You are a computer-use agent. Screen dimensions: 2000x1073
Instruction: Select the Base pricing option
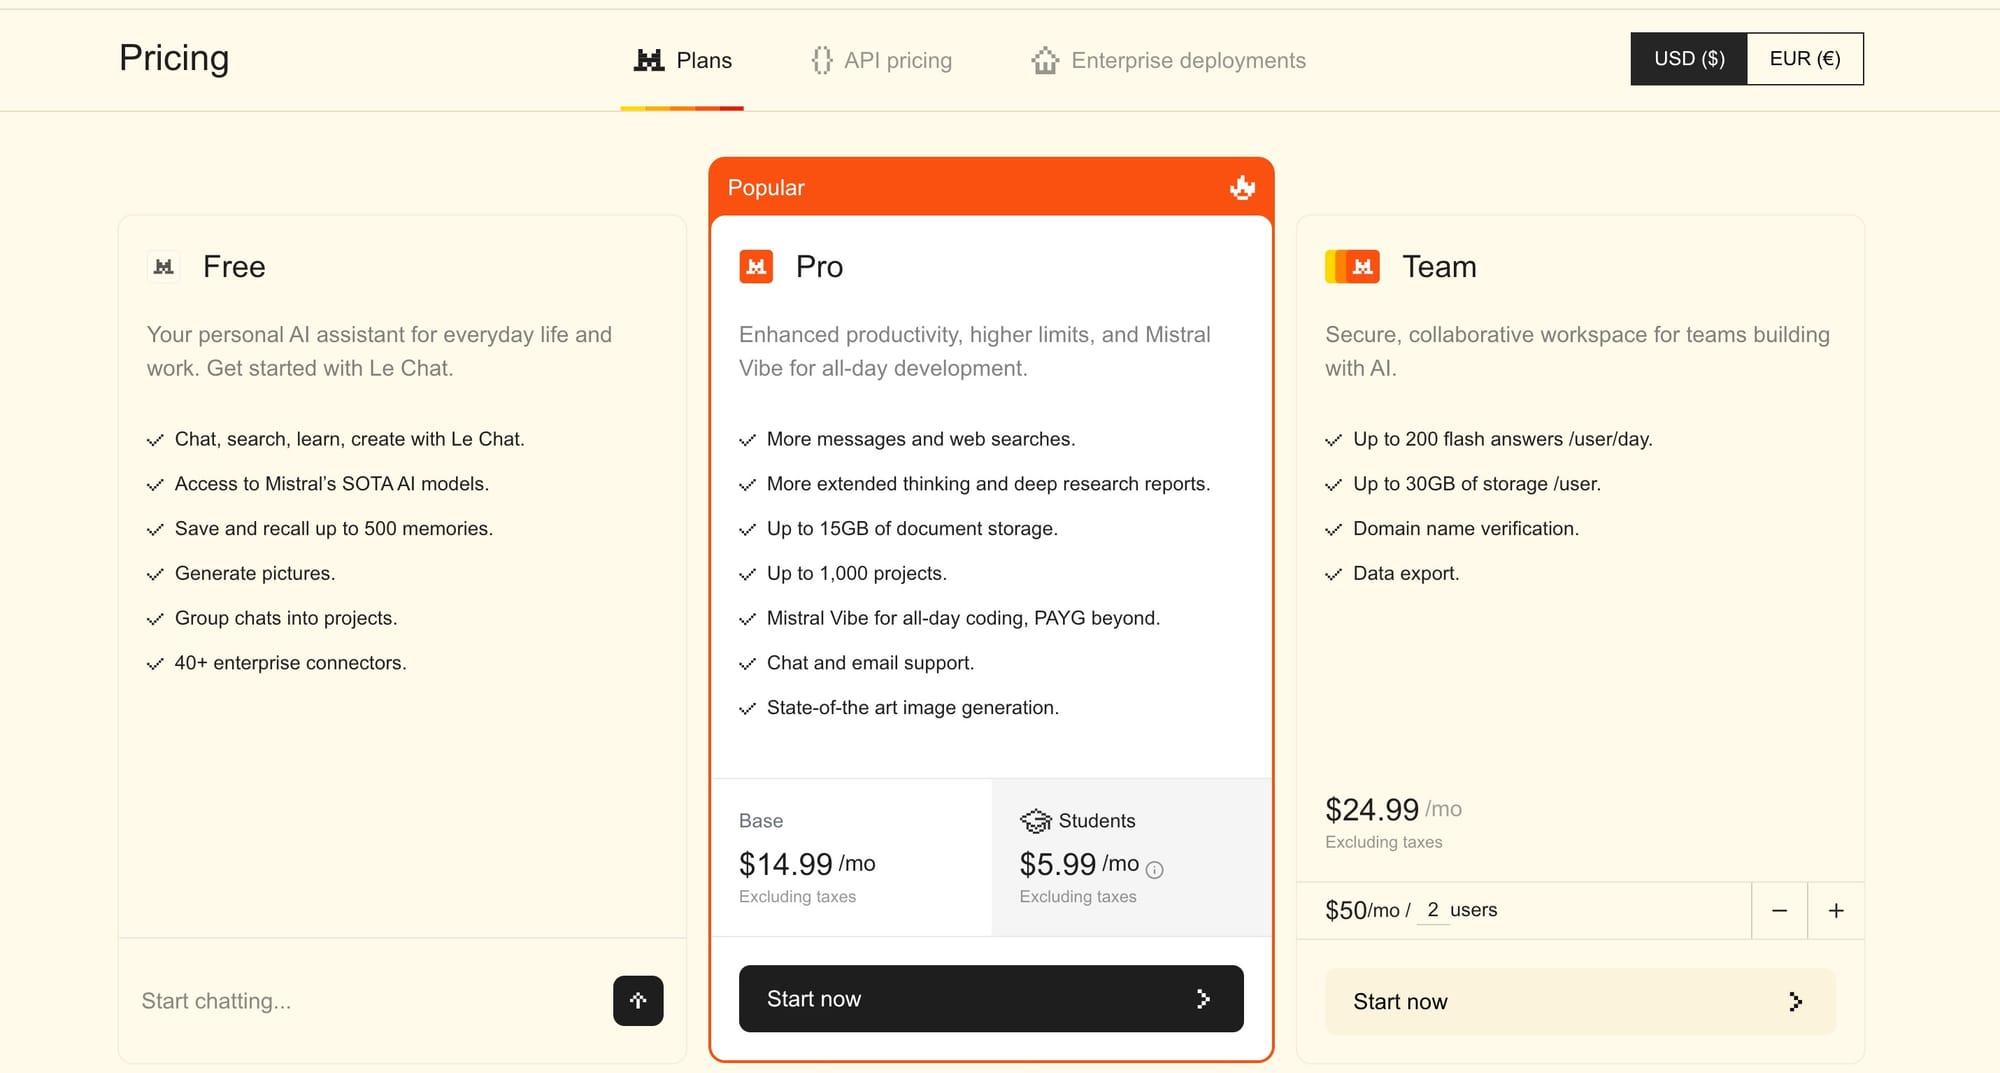point(851,857)
